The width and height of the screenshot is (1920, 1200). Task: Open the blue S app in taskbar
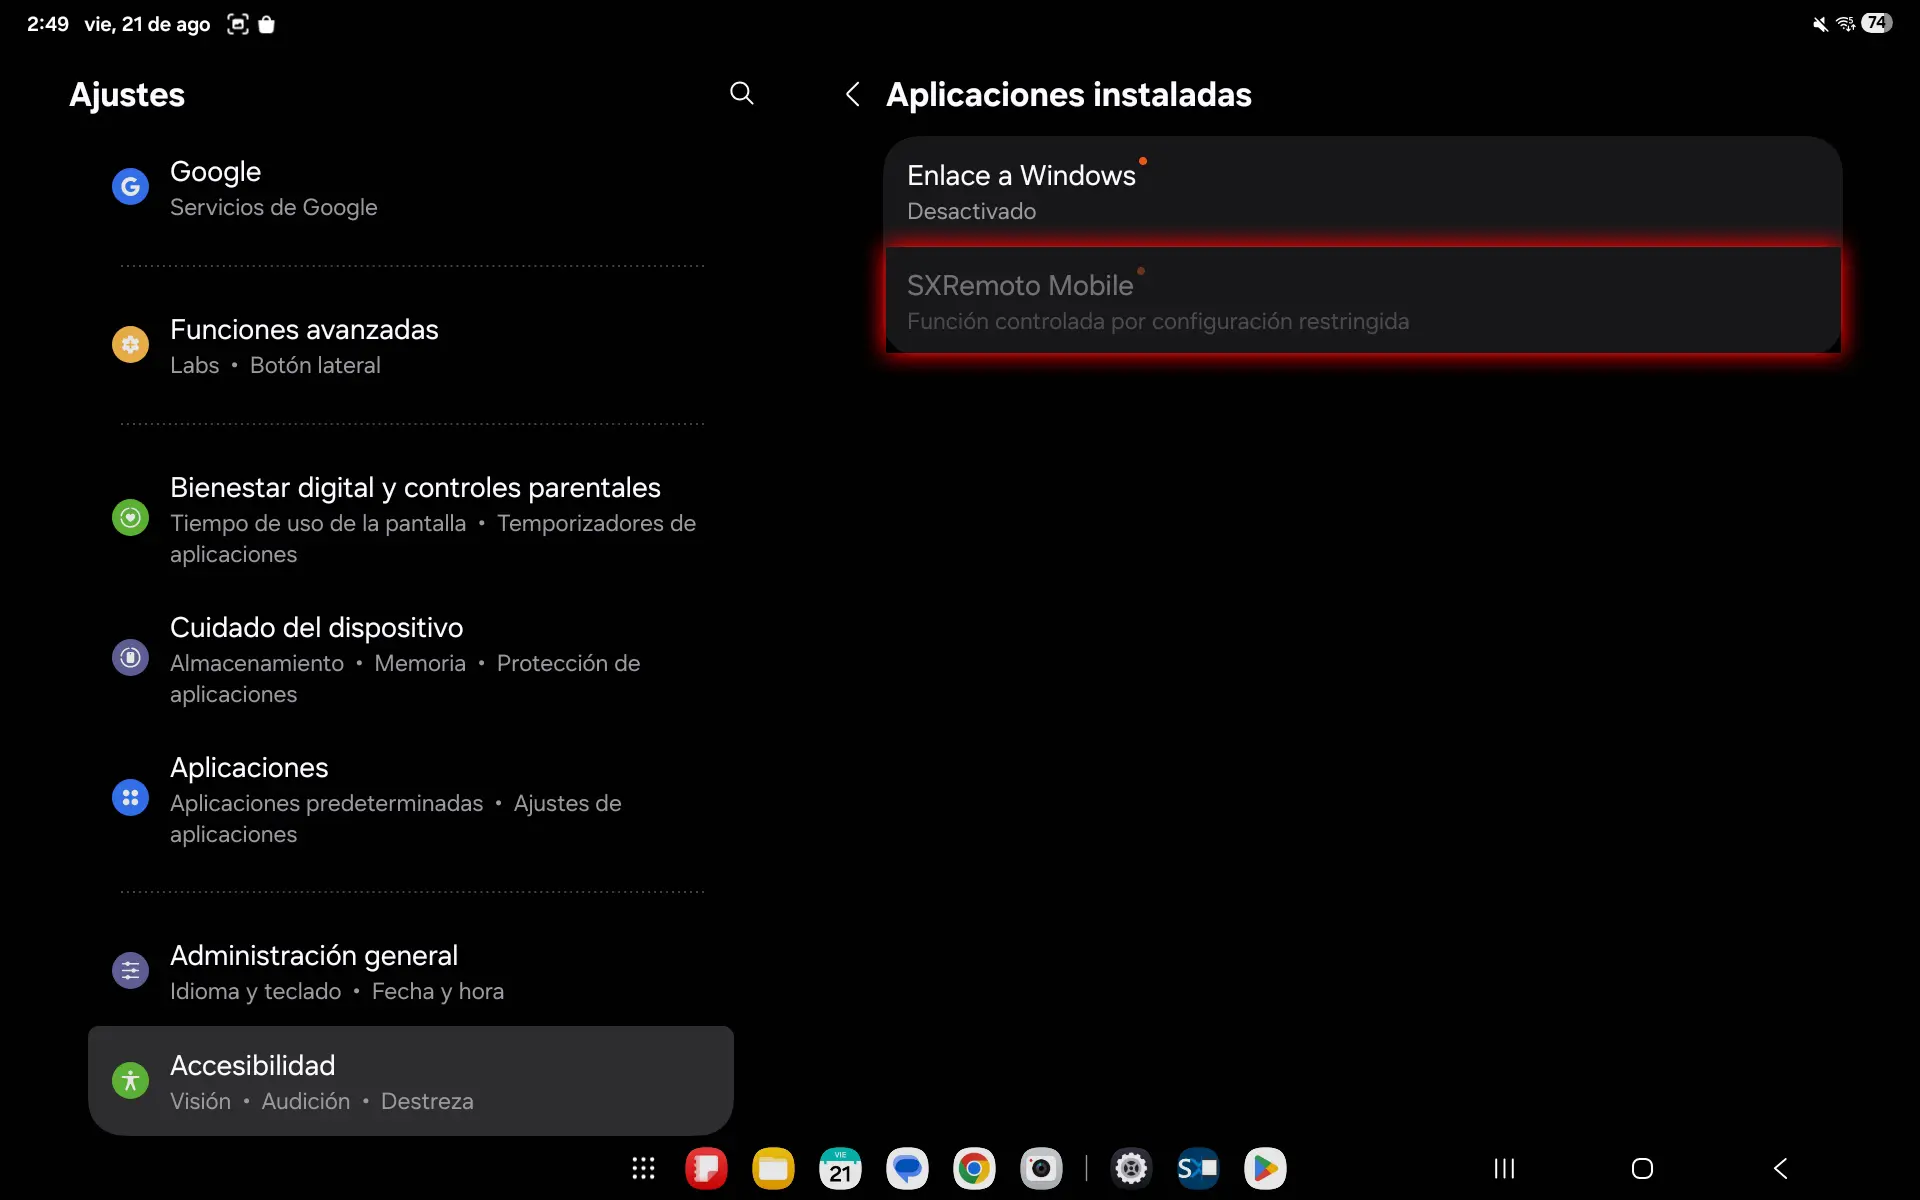click(1198, 1168)
